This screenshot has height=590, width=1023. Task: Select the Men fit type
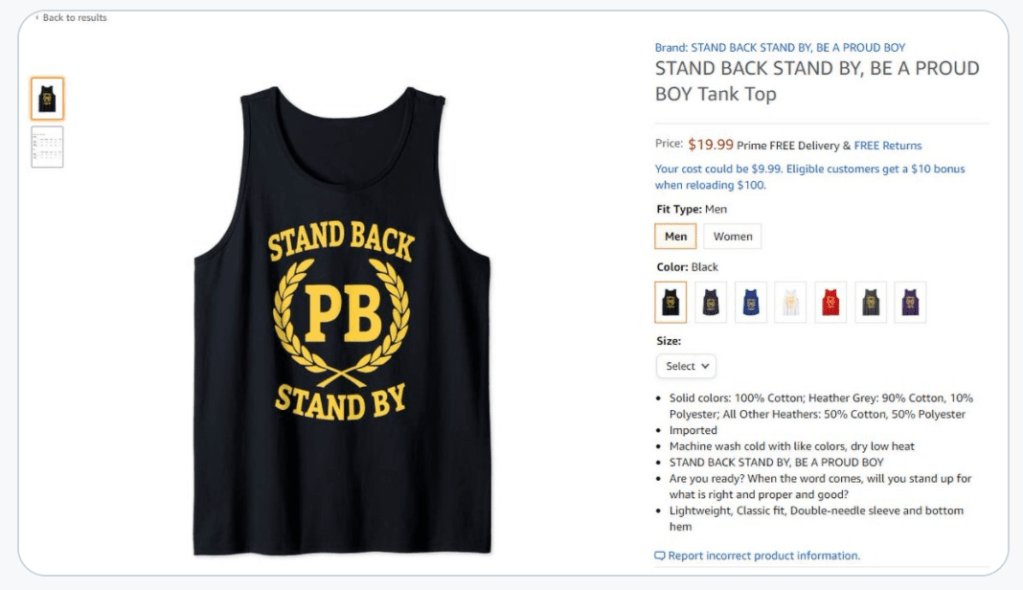[x=675, y=237]
